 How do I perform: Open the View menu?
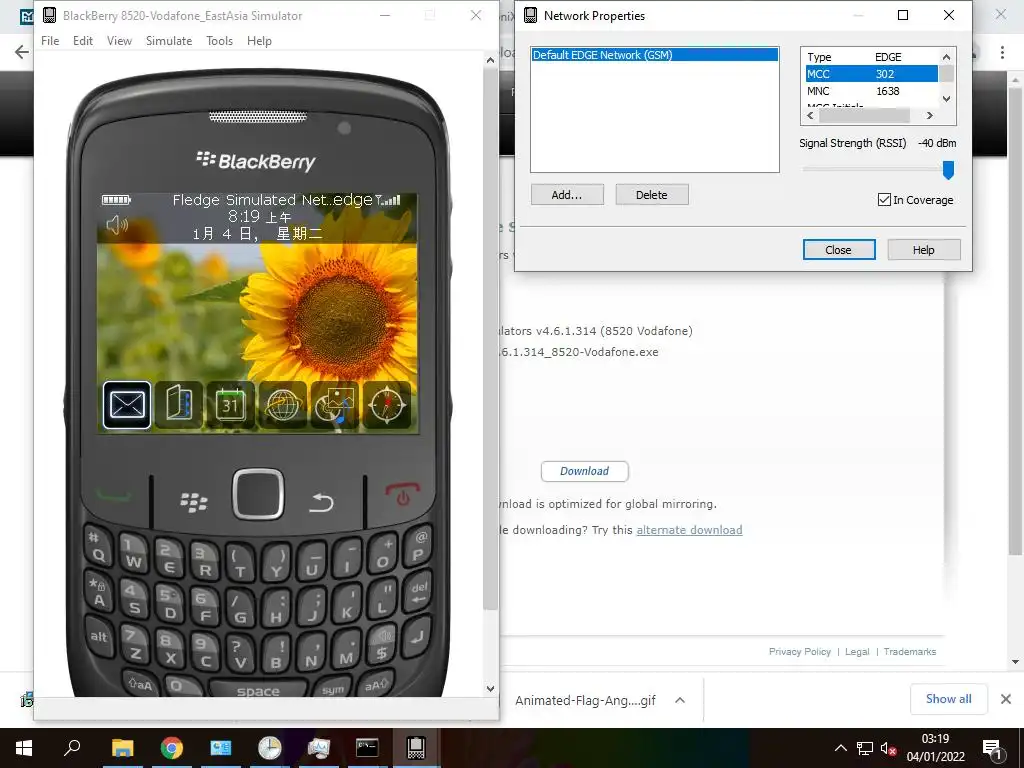pos(120,40)
